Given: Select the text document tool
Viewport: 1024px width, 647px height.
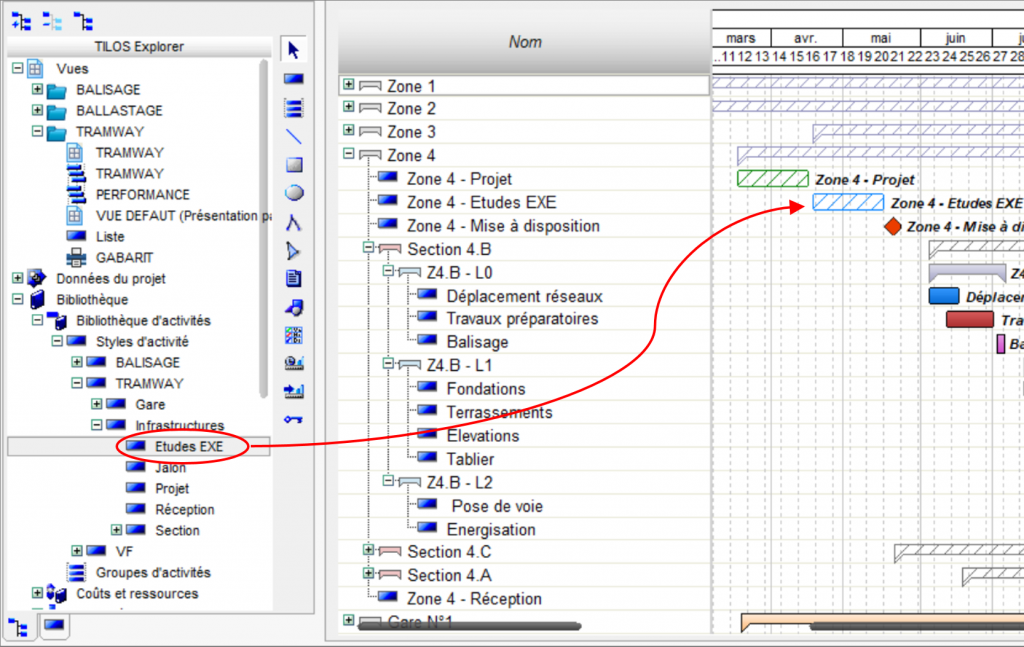Looking at the screenshot, I should [x=293, y=279].
